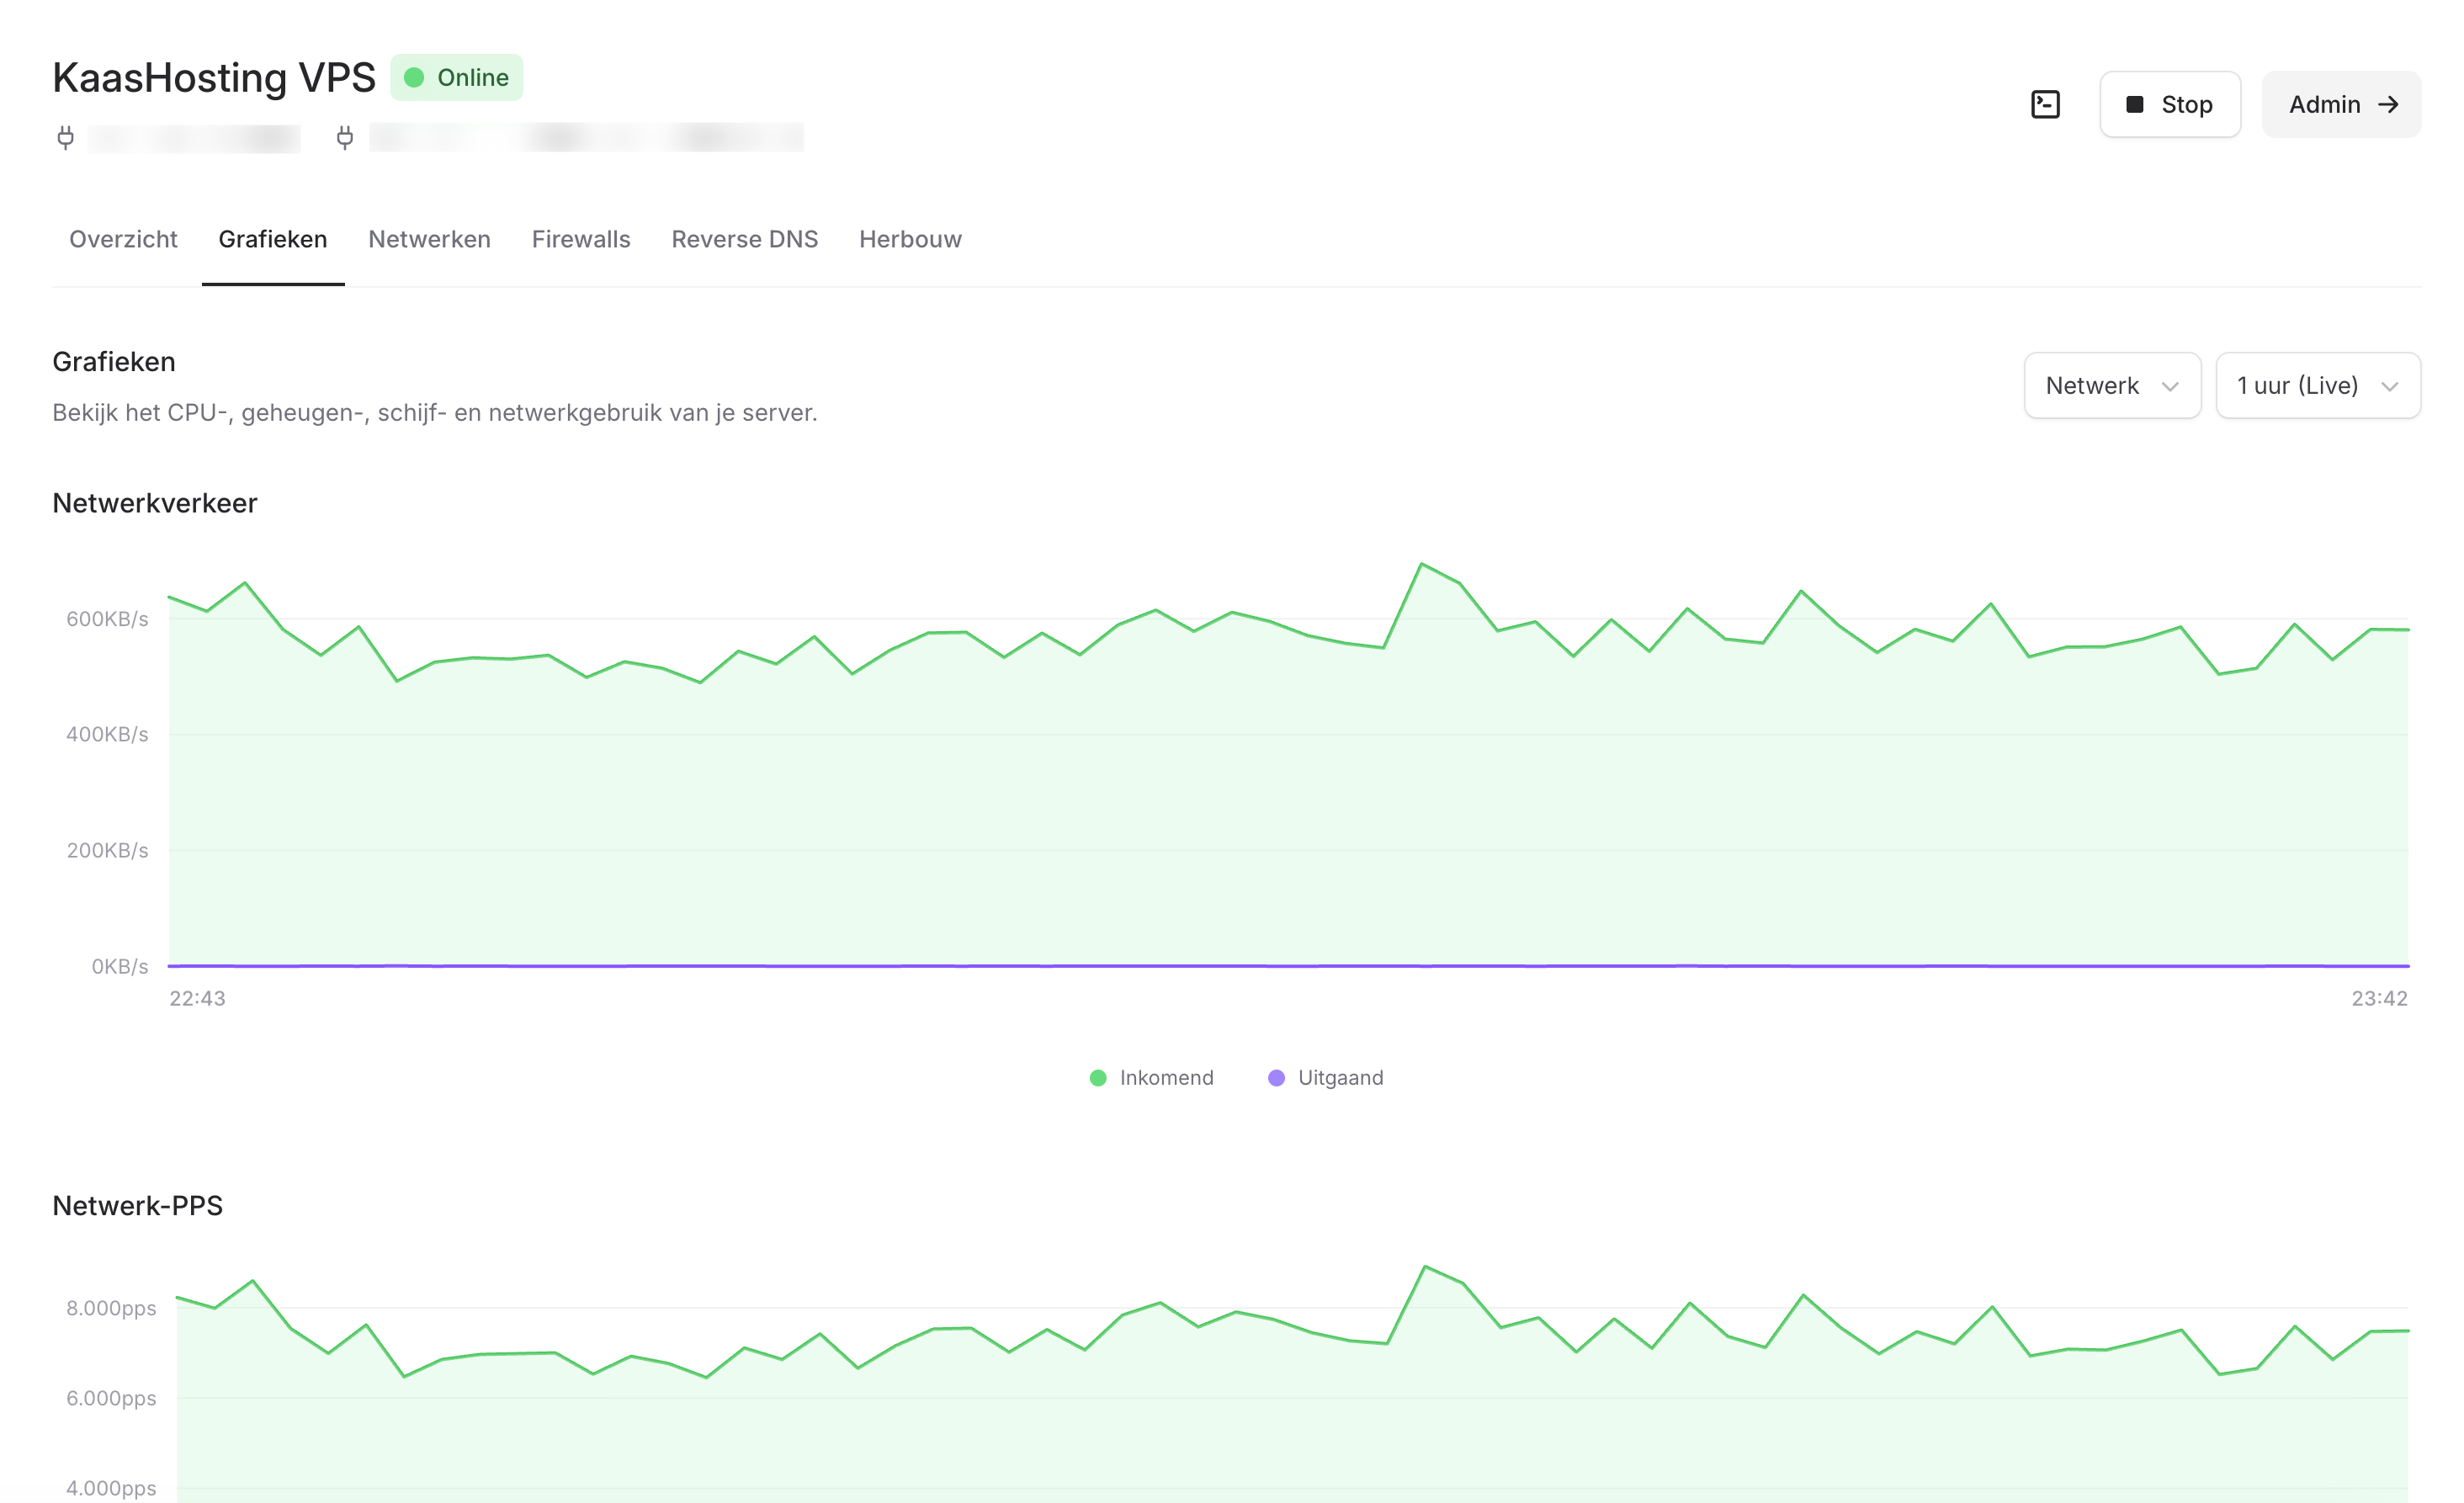Viewport: 2464px width, 1503px height.
Task: Click the blurred first IP address text
Action: click(194, 138)
